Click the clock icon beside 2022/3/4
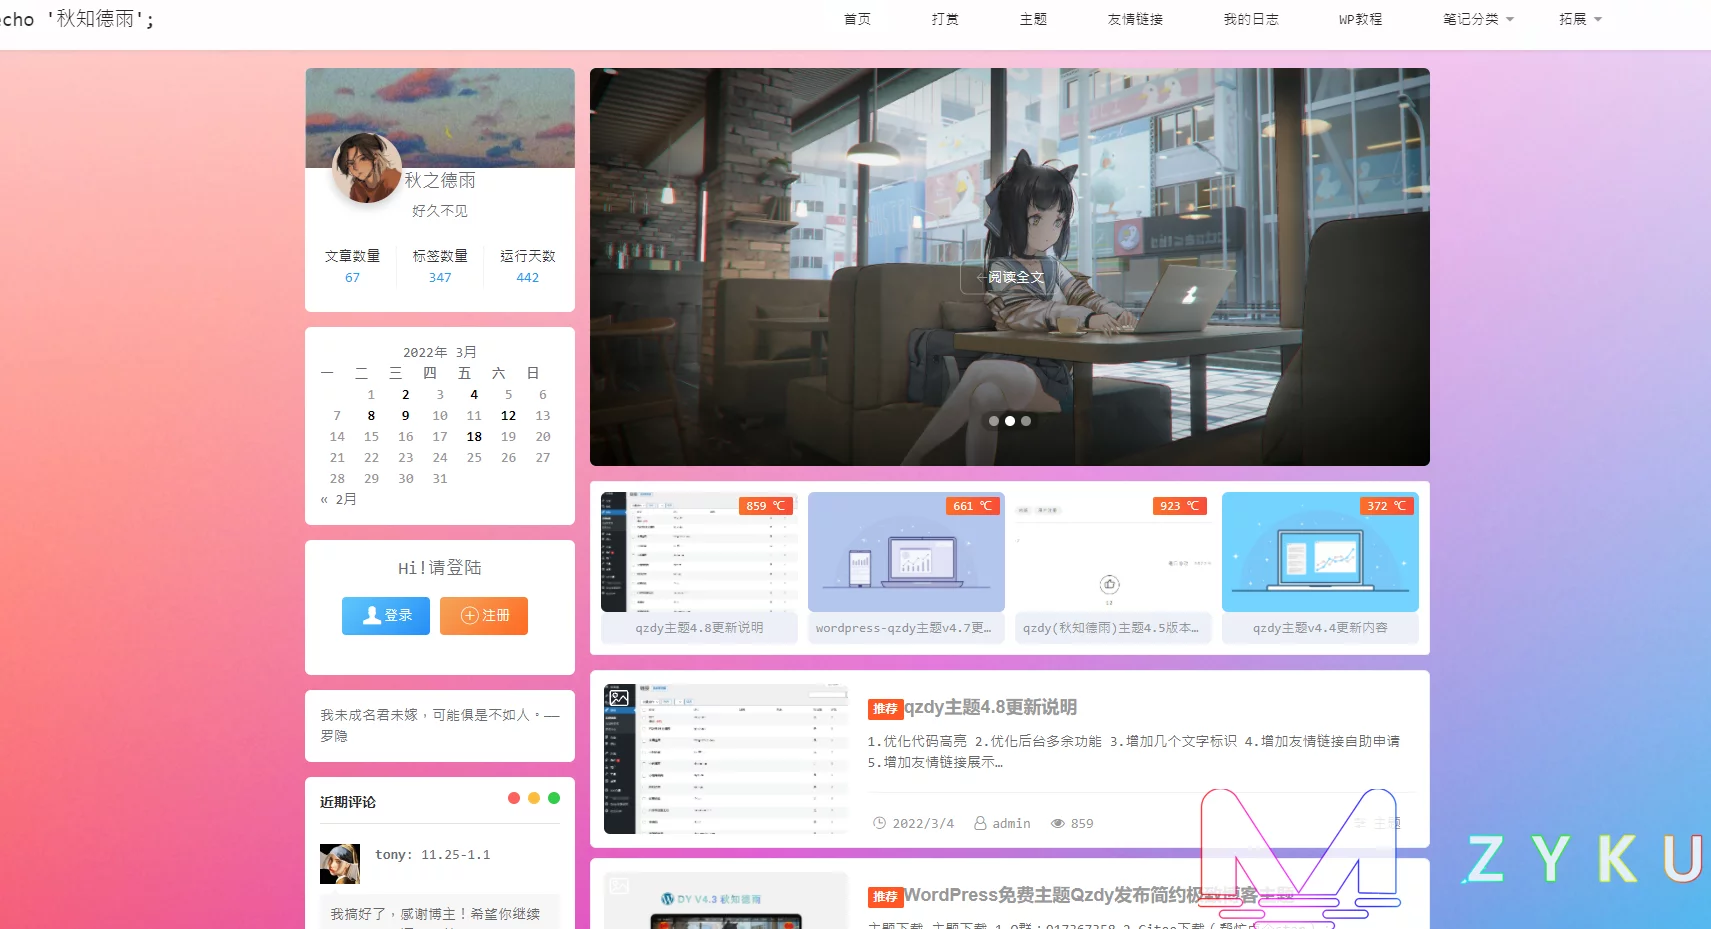The width and height of the screenshot is (1711, 929). click(879, 823)
